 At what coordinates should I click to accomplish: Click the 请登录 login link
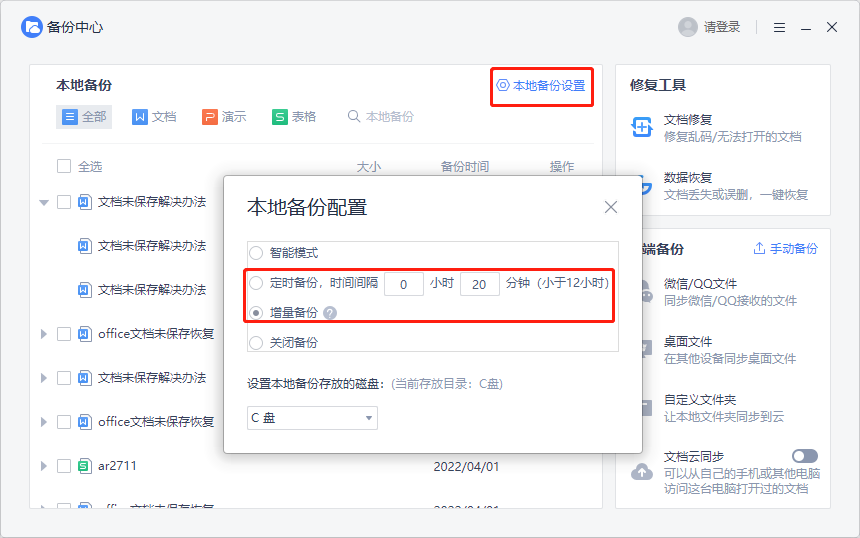(x=722, y=27)
